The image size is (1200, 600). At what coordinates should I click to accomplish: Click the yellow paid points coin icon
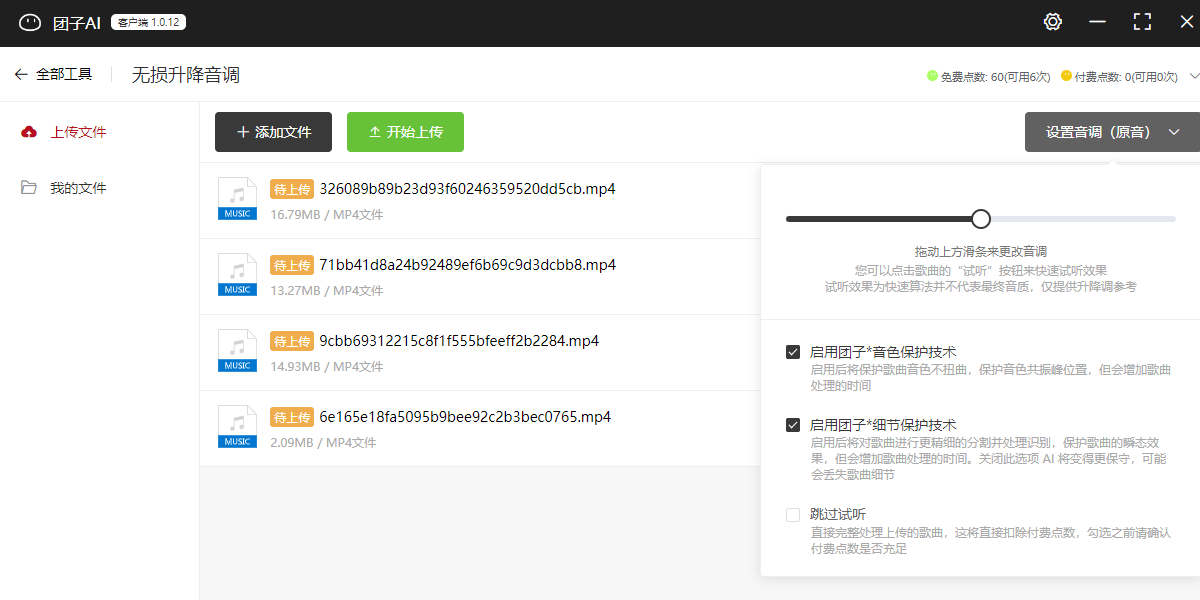click(1066, 75)
